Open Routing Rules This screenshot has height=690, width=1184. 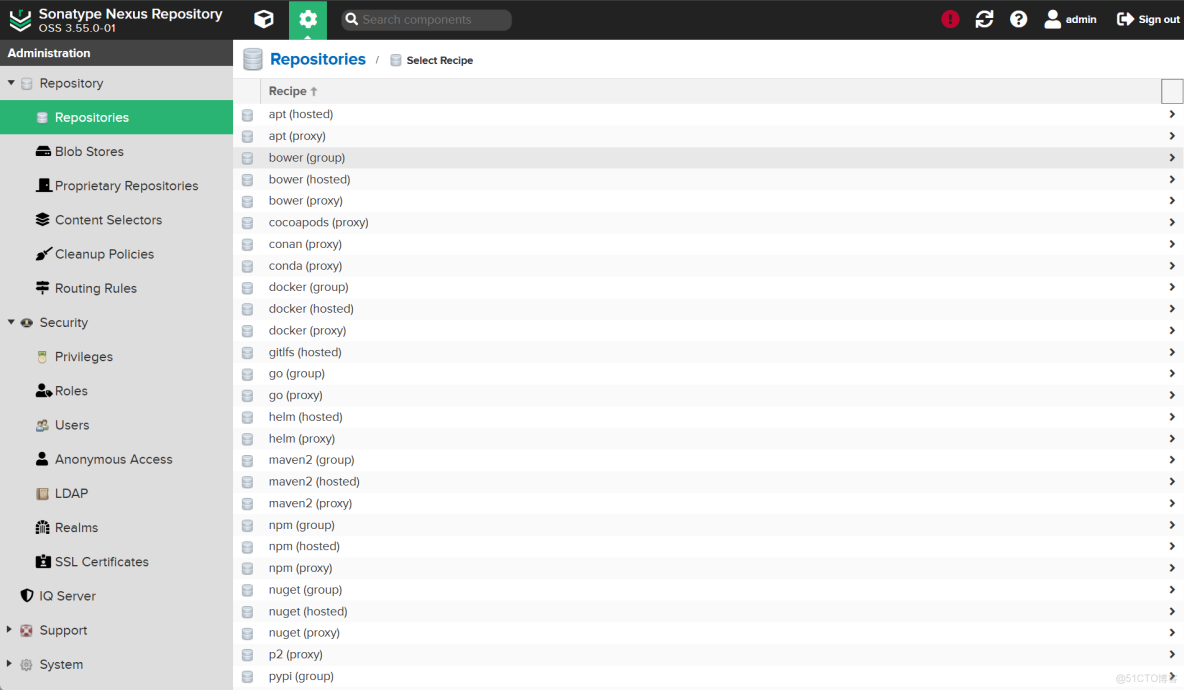click(116, 288)
